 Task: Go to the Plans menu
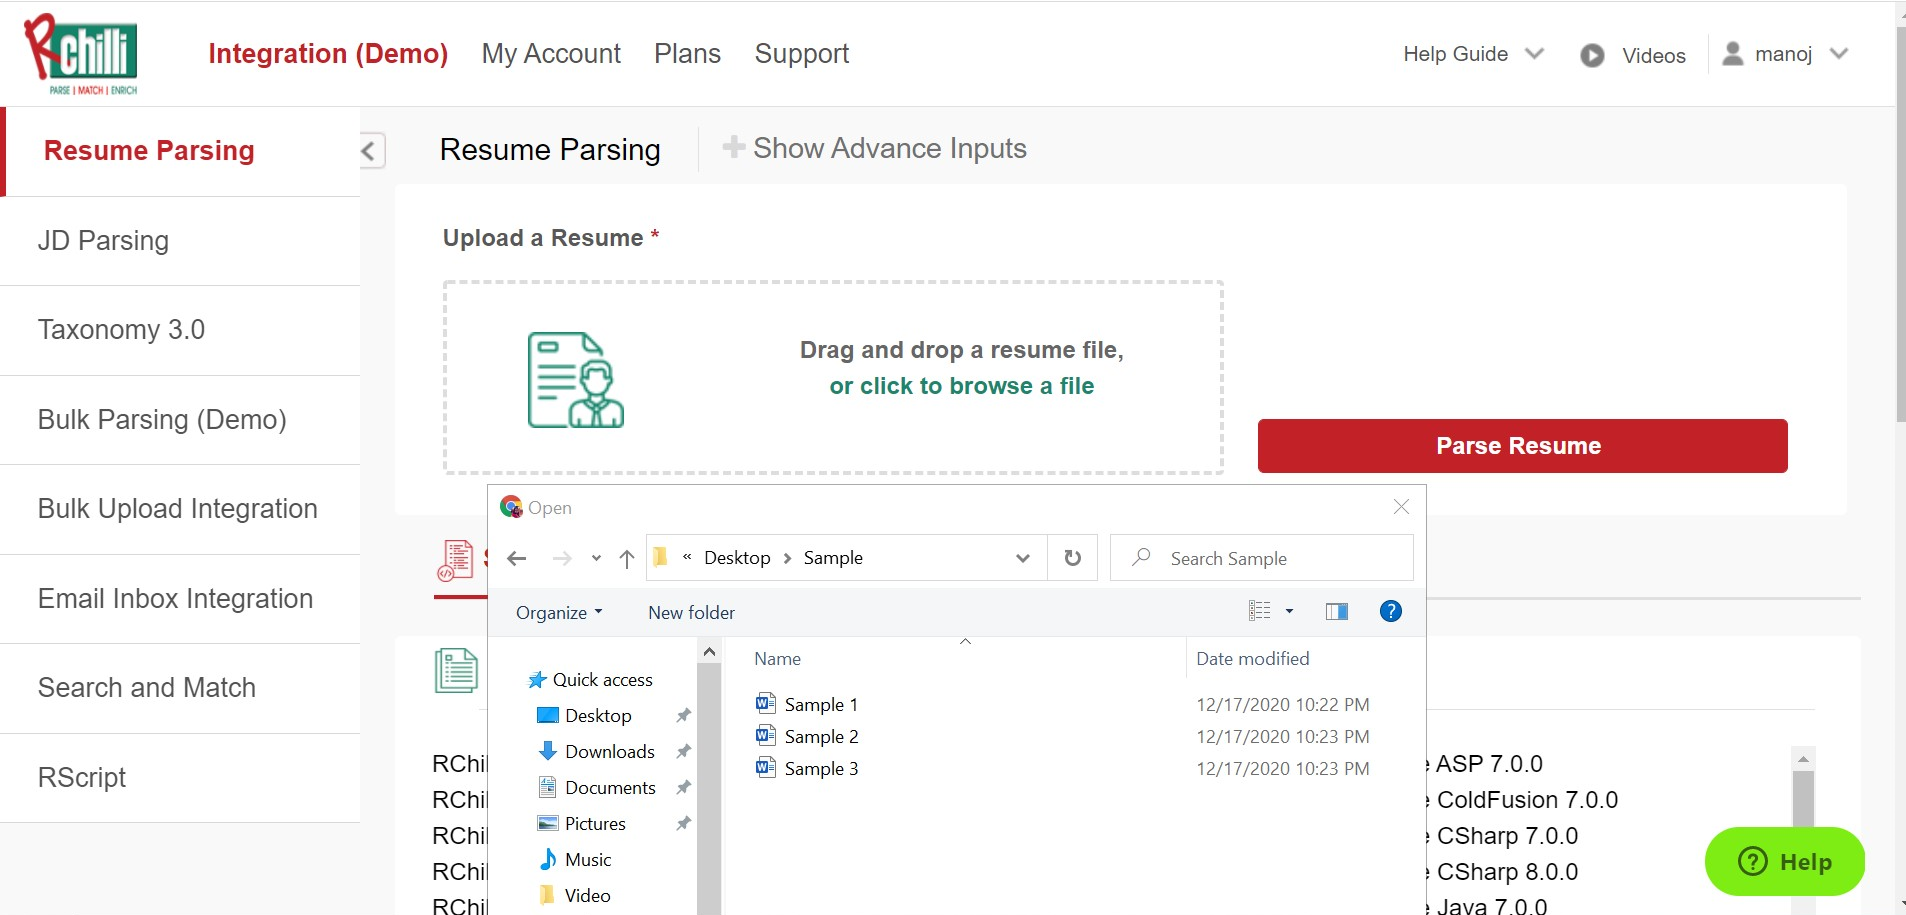(x=687, y=54)
